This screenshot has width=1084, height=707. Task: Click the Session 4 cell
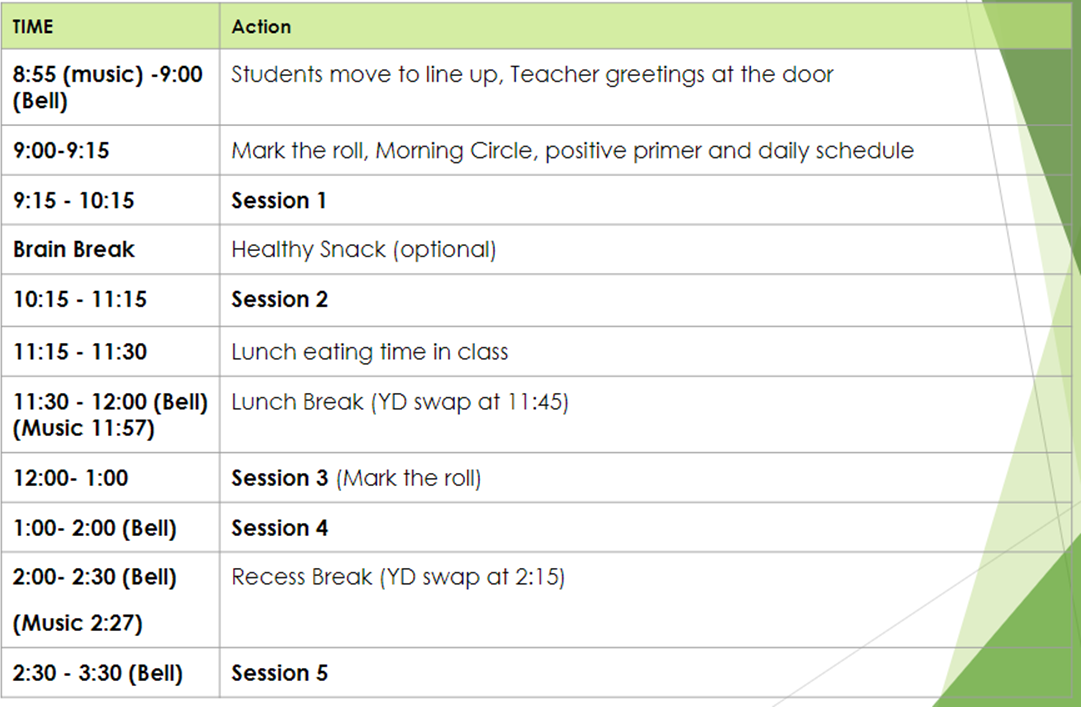(279, 528)
